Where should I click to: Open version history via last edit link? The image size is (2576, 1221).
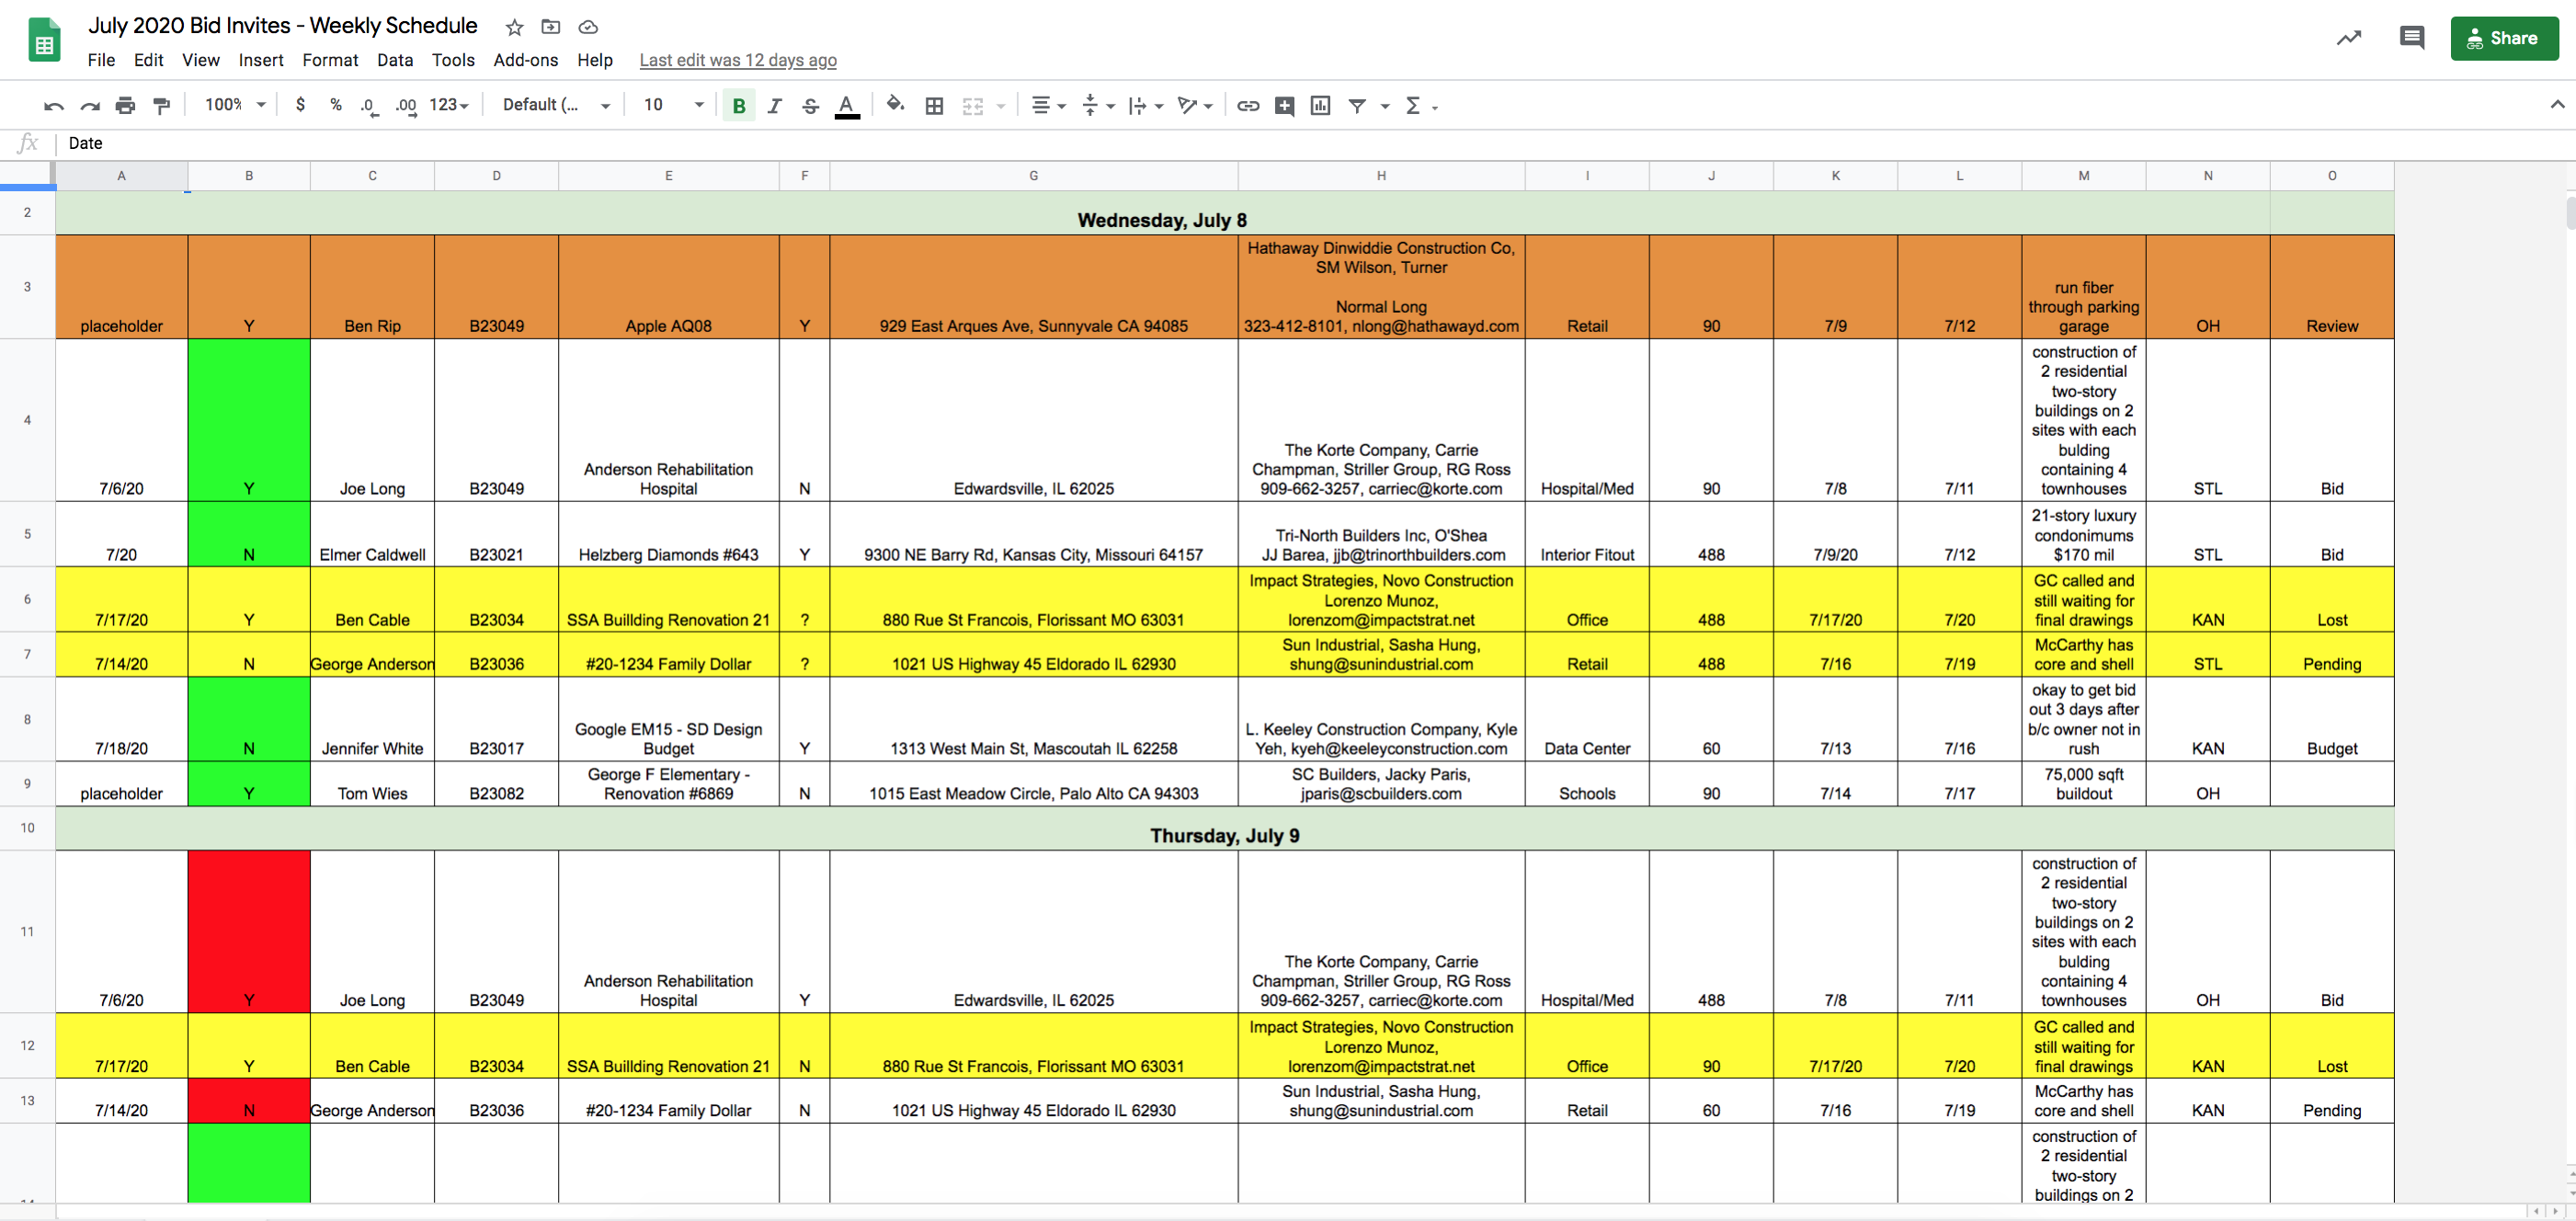[x=738, y=60]
